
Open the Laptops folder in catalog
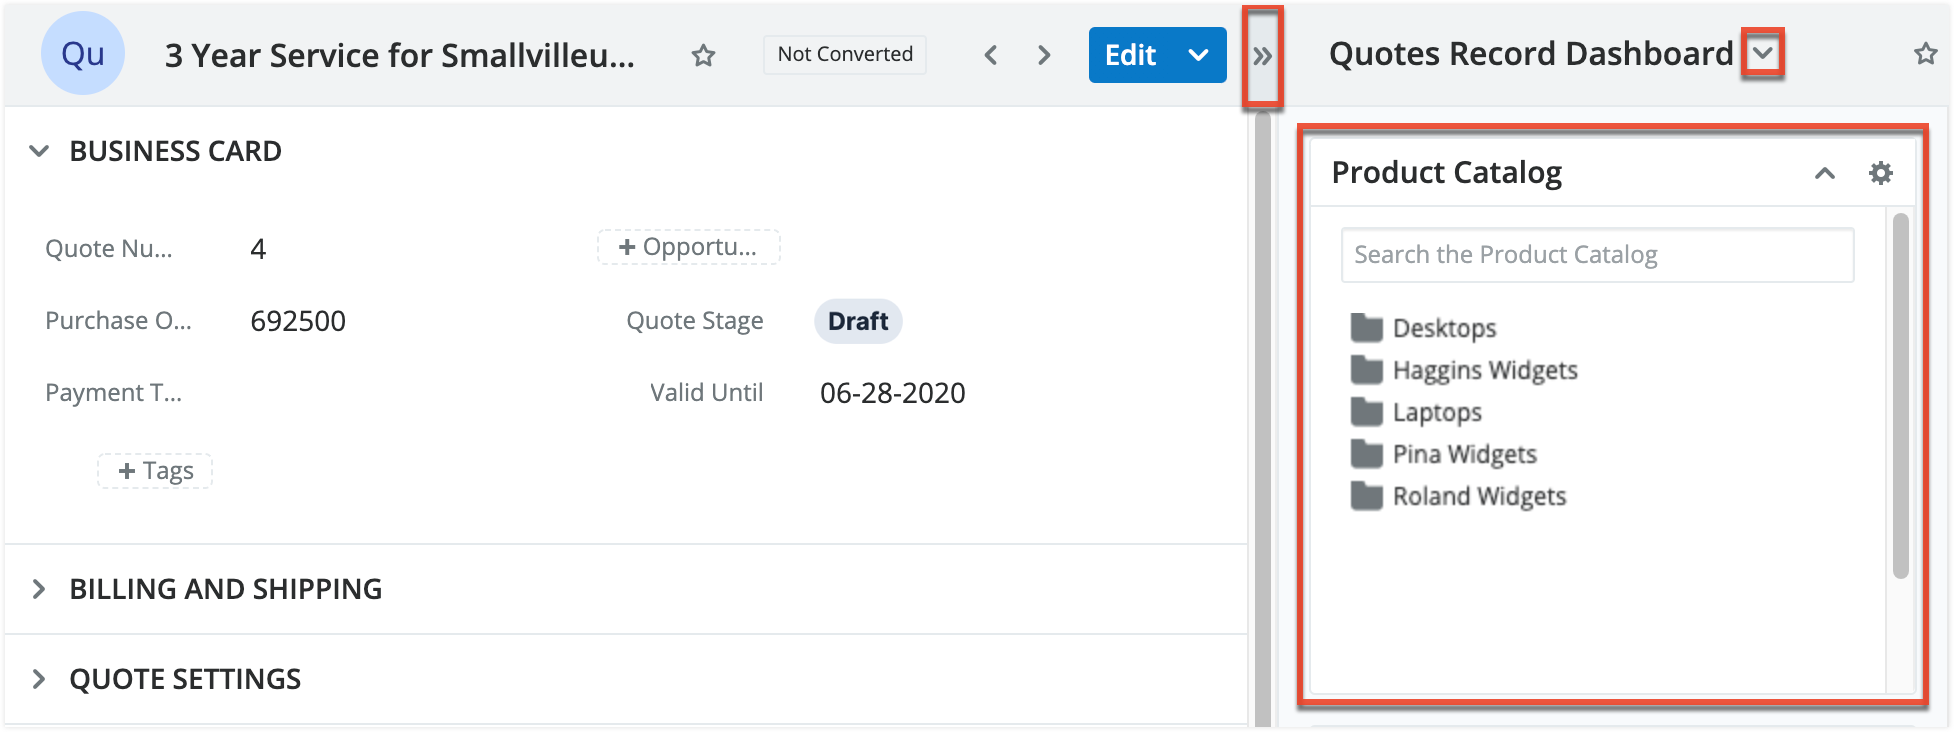1436,412
